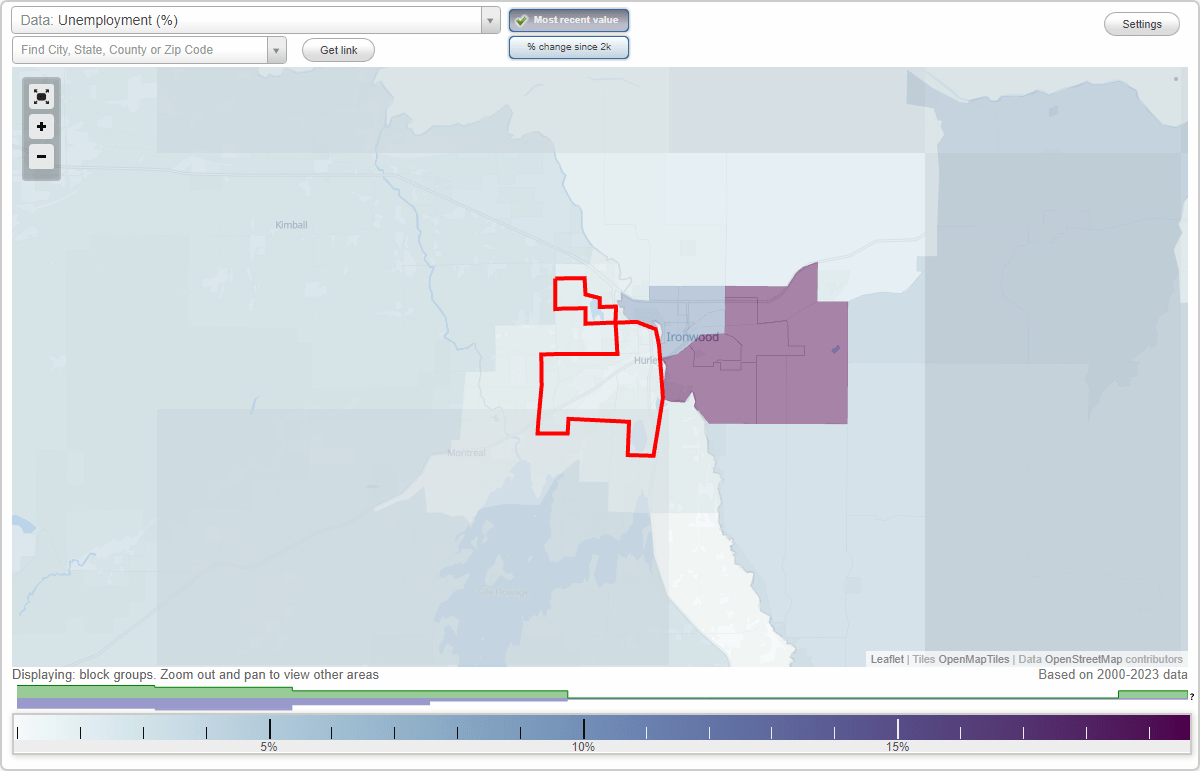Screen dimensions: 1200x771
Task: Click the Montreal map label
Action: point(466,453)
